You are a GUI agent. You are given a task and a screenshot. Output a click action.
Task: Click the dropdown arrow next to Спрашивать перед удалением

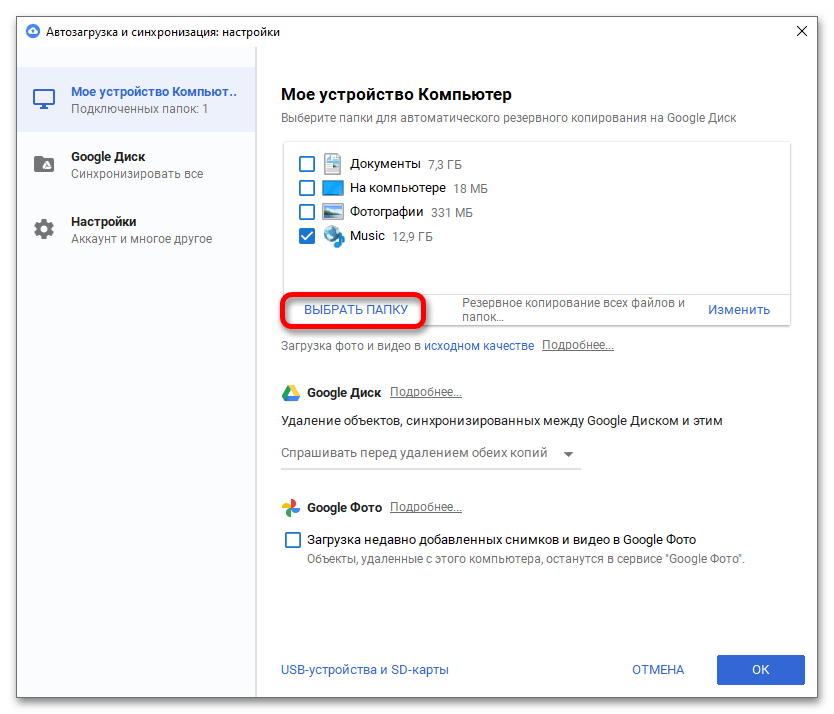[569, 454]
